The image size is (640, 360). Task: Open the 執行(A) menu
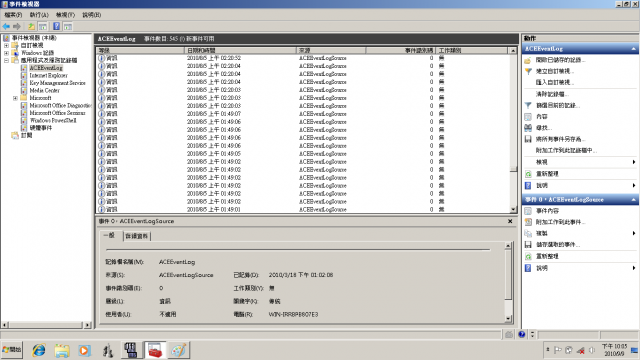pos(39,15)
